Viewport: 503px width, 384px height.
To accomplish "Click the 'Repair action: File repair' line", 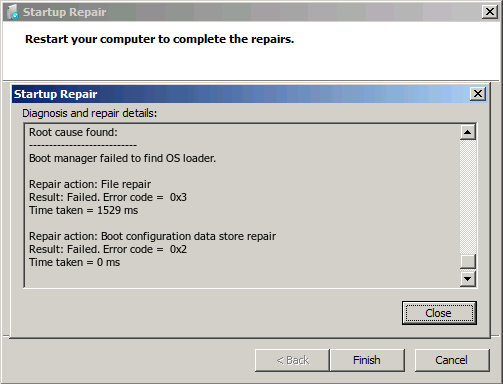I will pyautogui.click(x=90, y=184).
